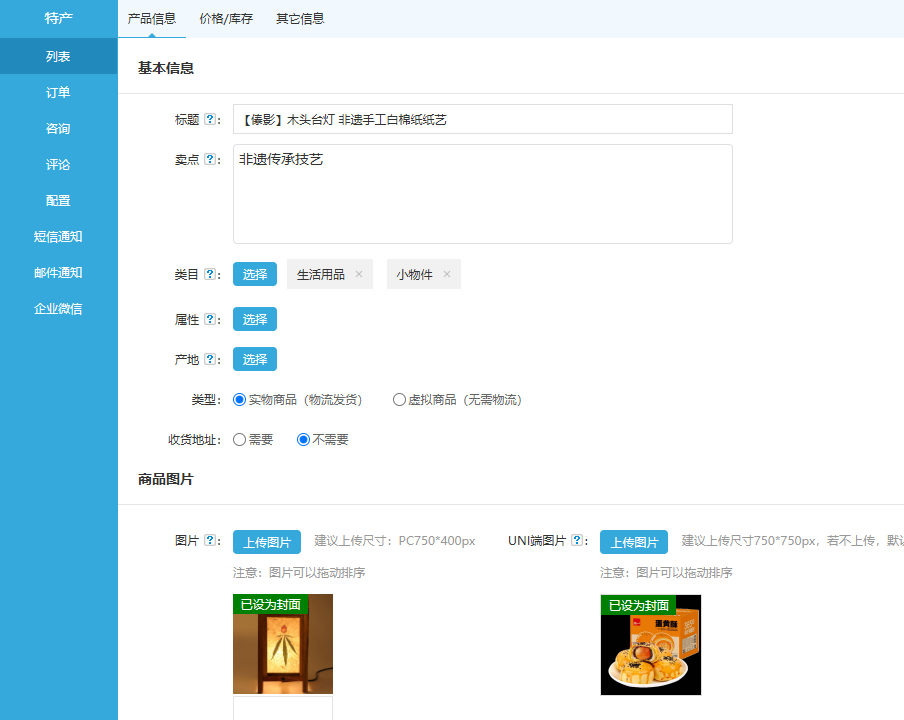Click the help icon beside 卖点
Viewport: 904px width, 720px height.
(x=210, y=160)
